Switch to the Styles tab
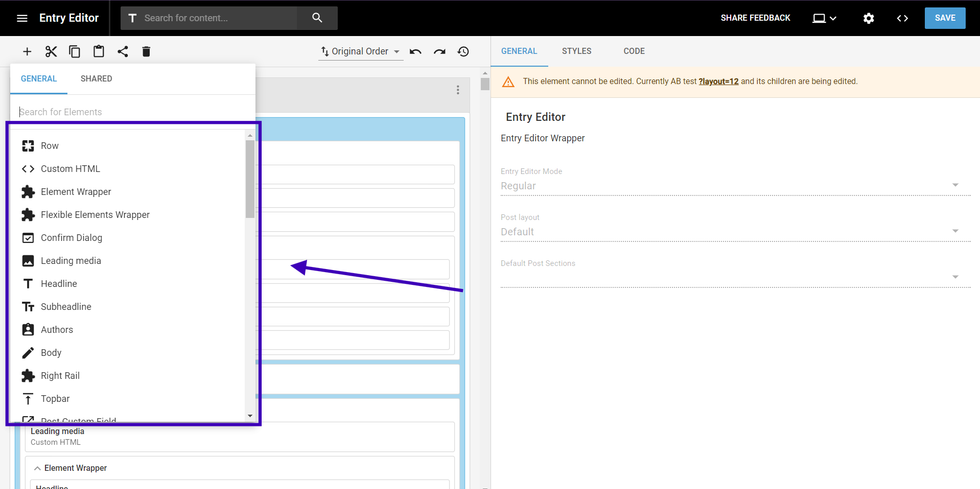980x489 pixels. click(576, 51)
